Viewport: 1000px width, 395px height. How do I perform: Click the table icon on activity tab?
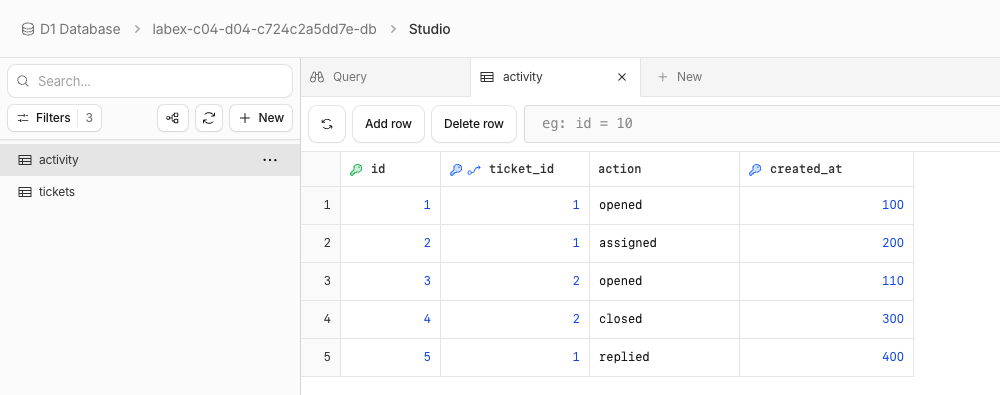487,77
